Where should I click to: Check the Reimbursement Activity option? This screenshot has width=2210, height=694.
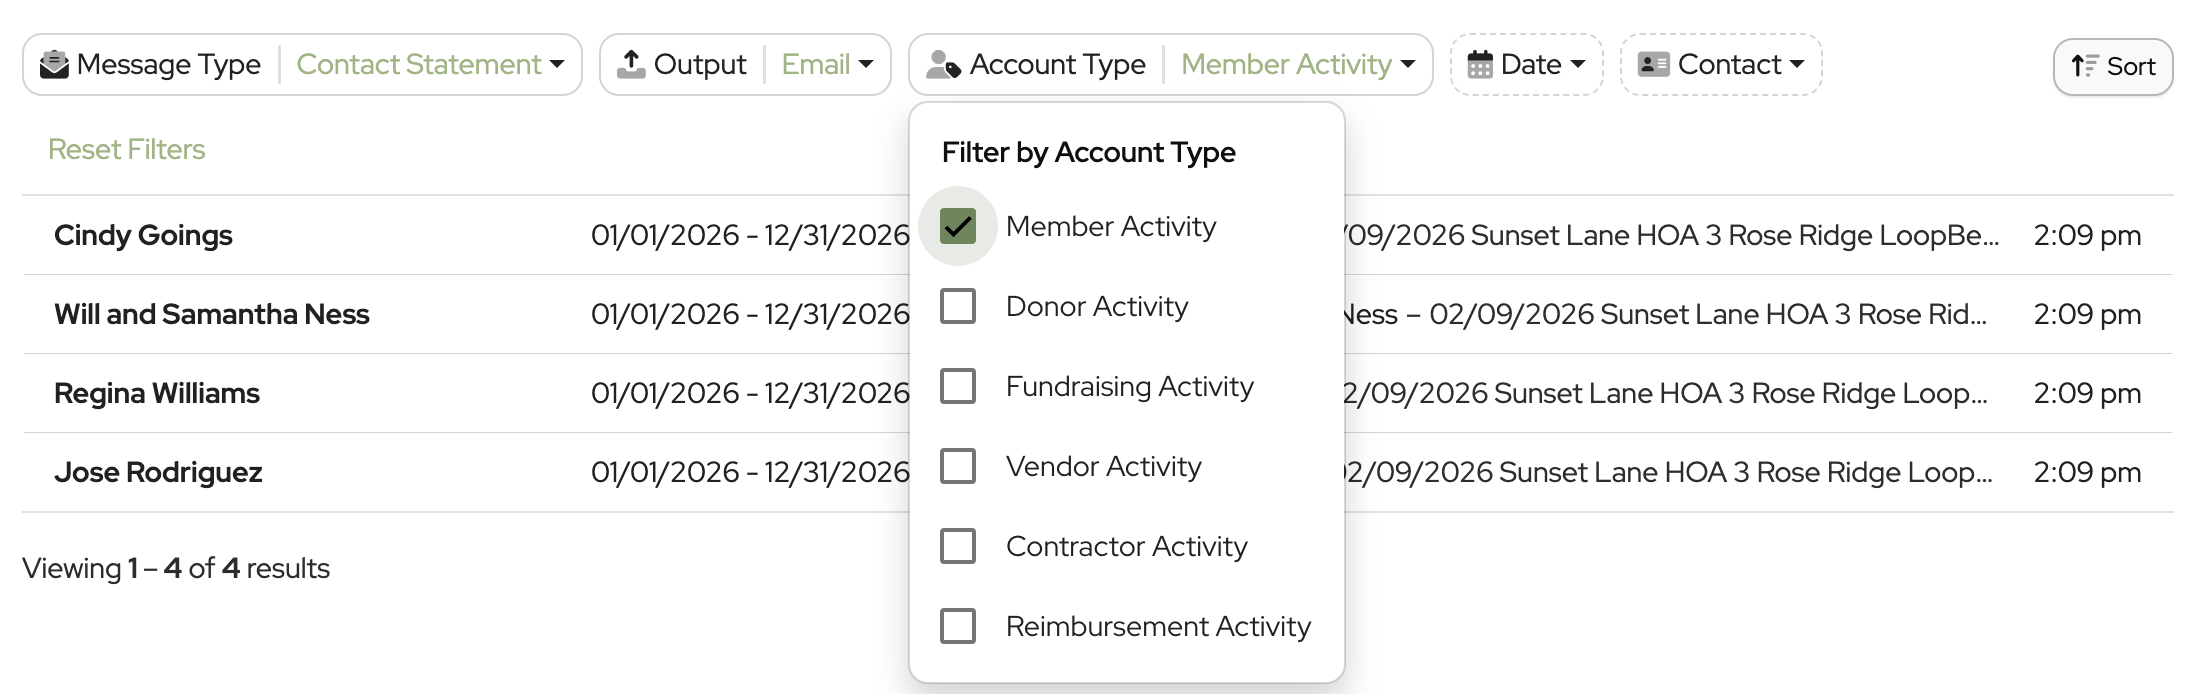point(958,626)
